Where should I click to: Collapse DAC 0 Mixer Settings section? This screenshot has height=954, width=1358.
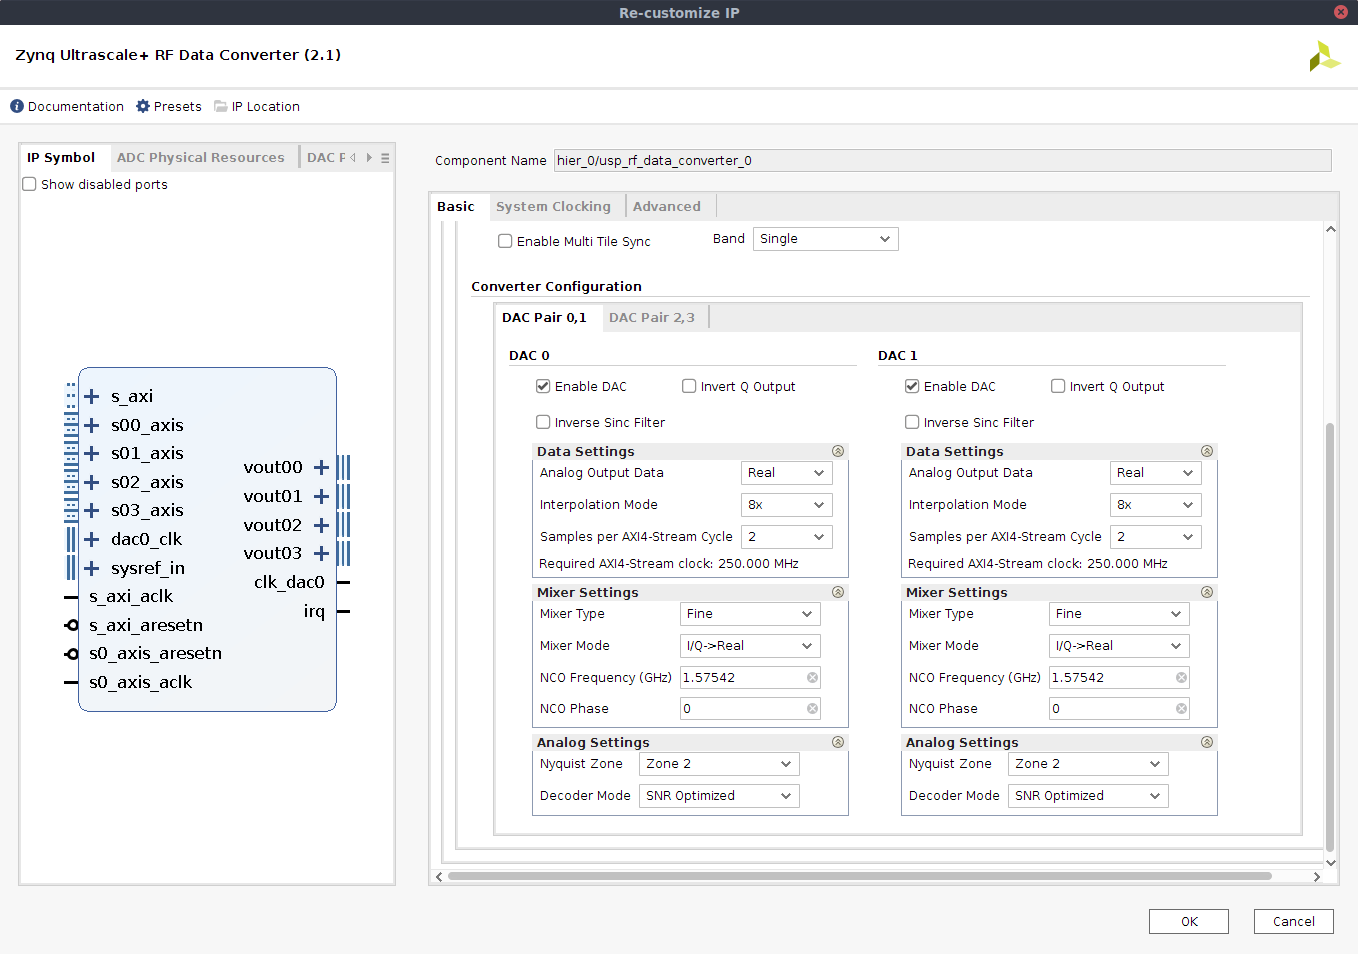pos(838,592)
